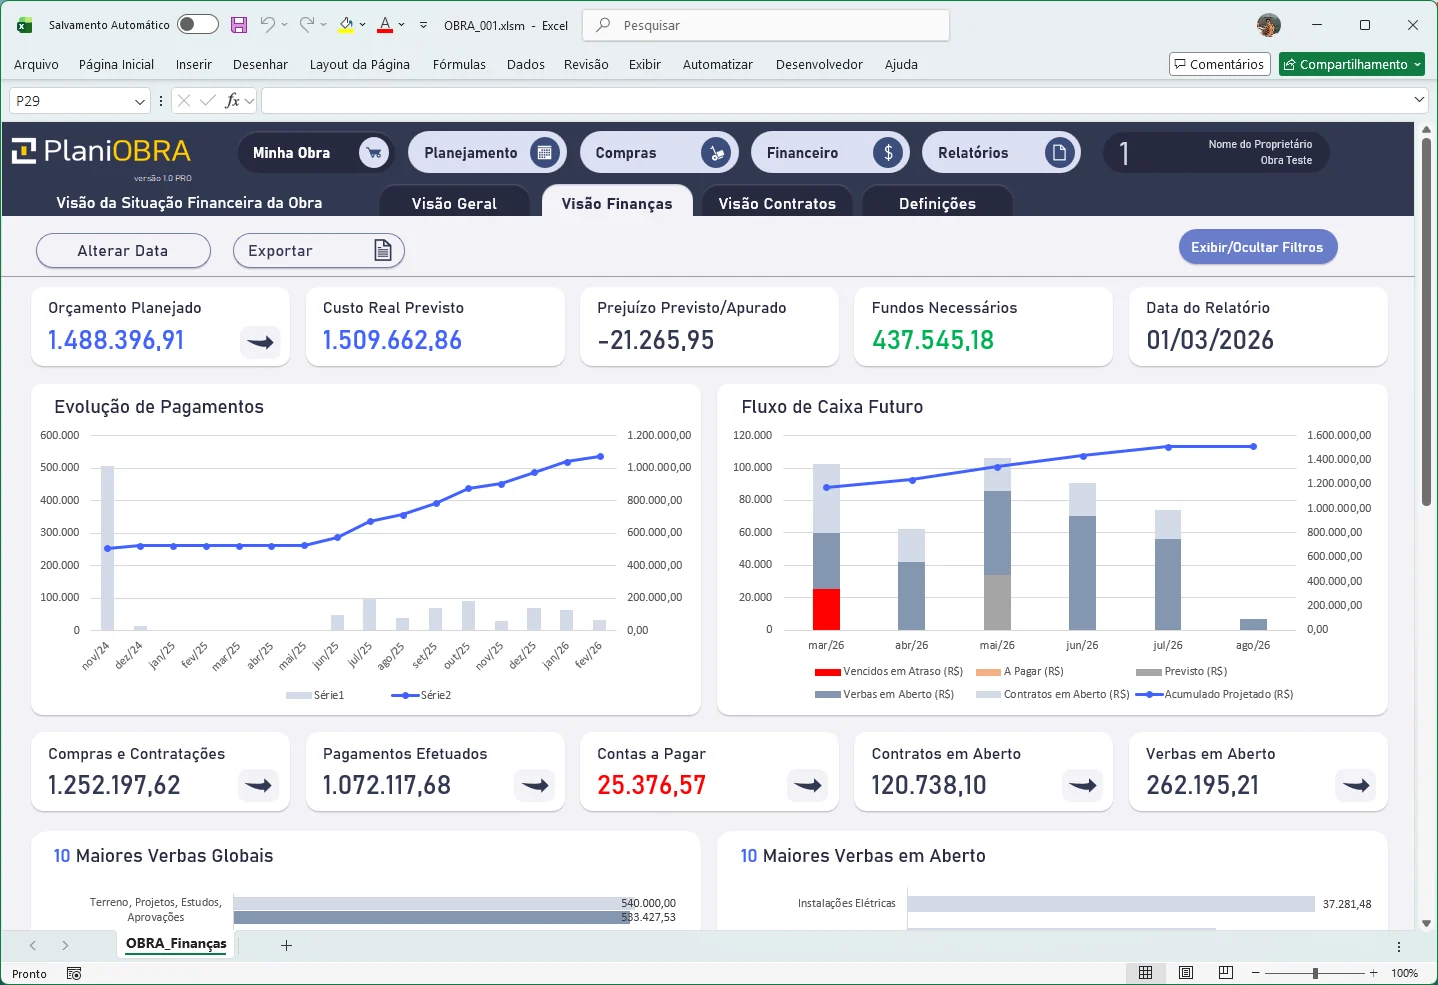Open the formula bar options handle

[x=161, y=101]
